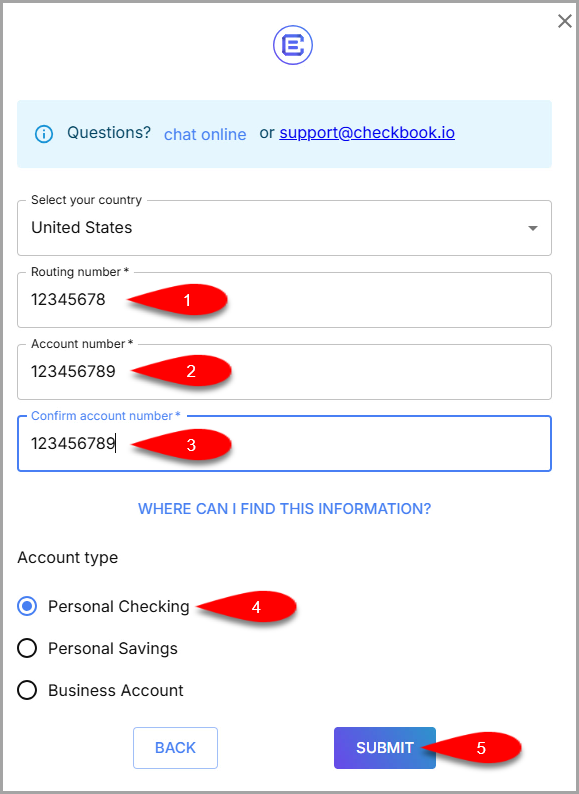Select the Personal Checking radio button
Viewport: 579px width, 794px height.
[27, 606]
